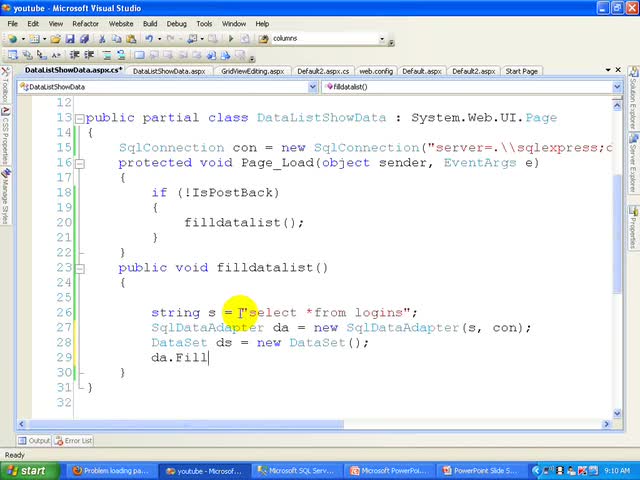640x480 pixels.
Task: Click the Open File folder icon
Action: (x=56, y=39)
